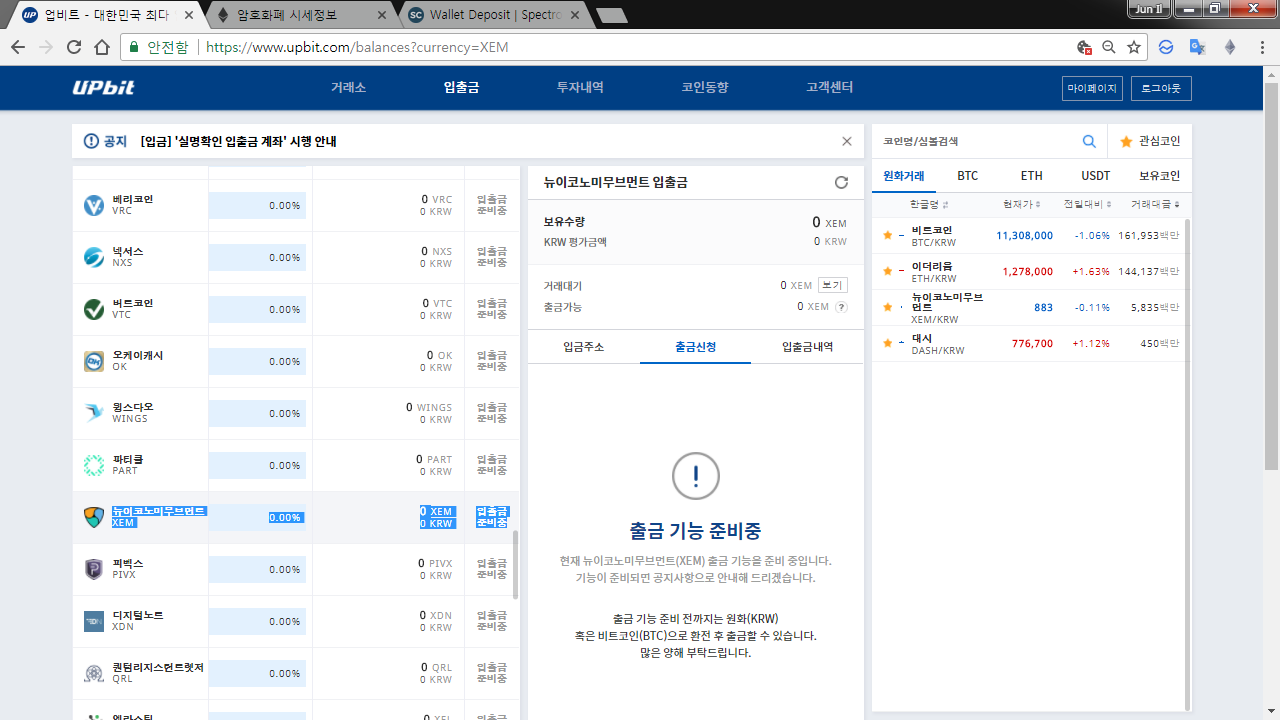Select the PIVX coin icon
Screen dimensions: 1280x720
[x=94, y=569]
